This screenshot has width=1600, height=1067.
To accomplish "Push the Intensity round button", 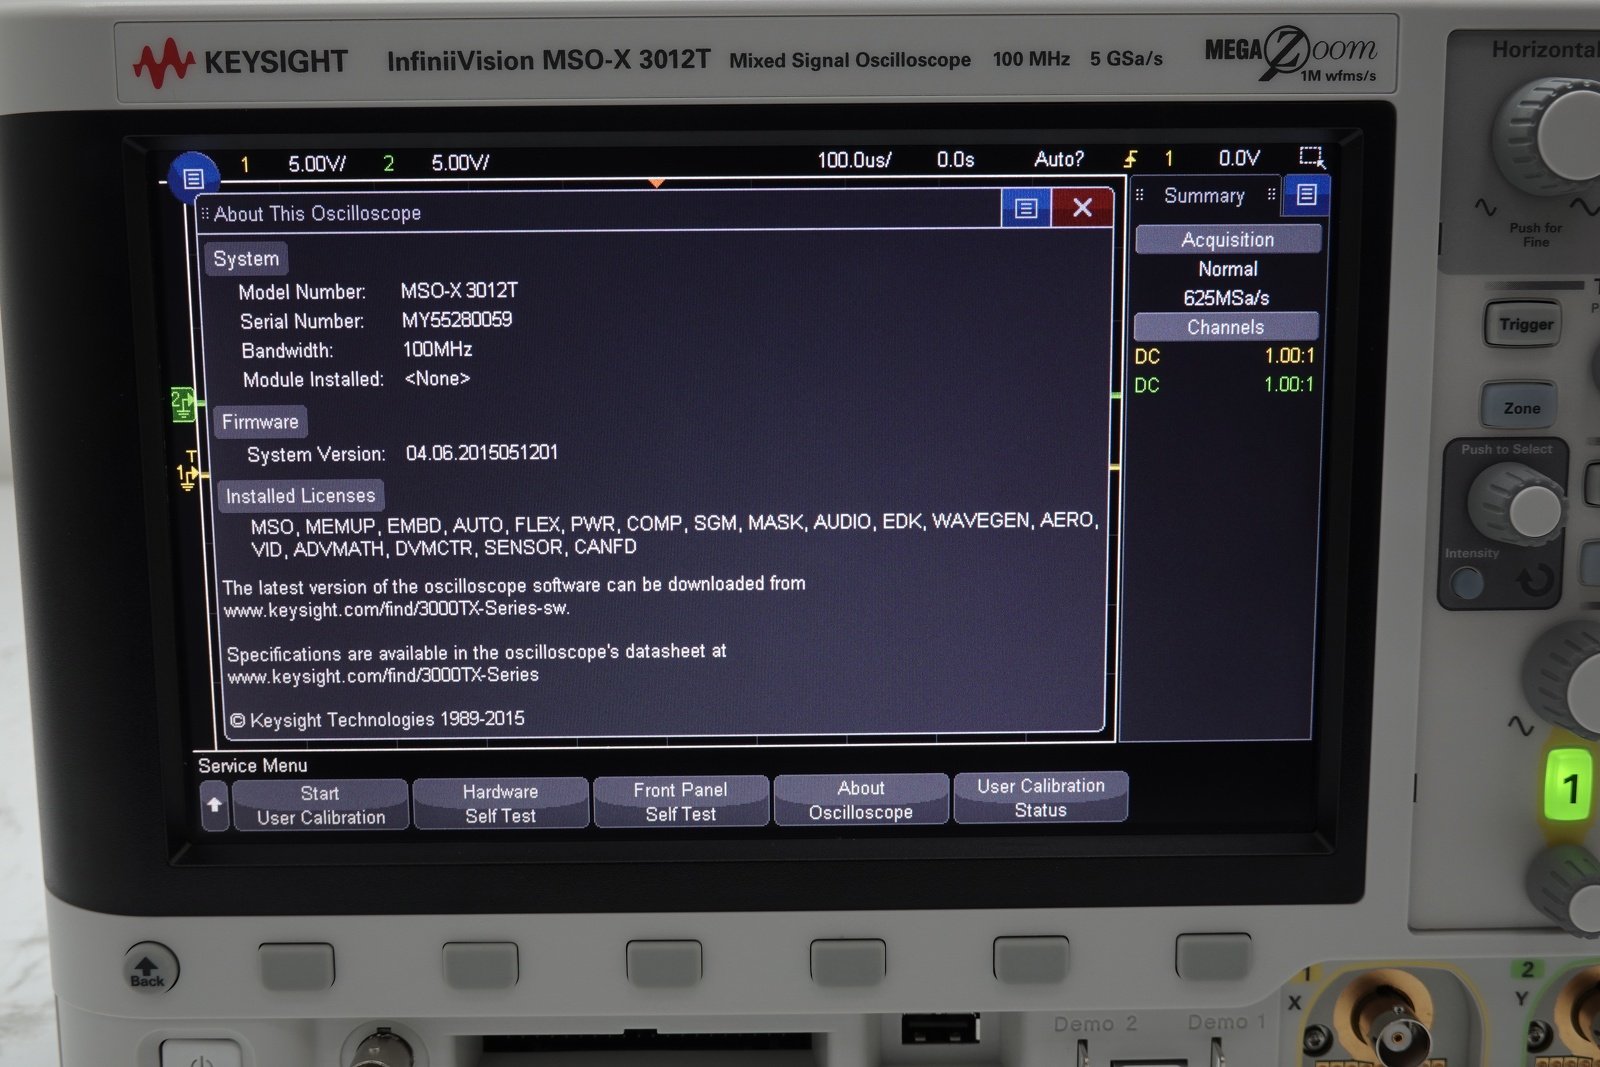I will pyautogui.click(x=1468, y=582).
